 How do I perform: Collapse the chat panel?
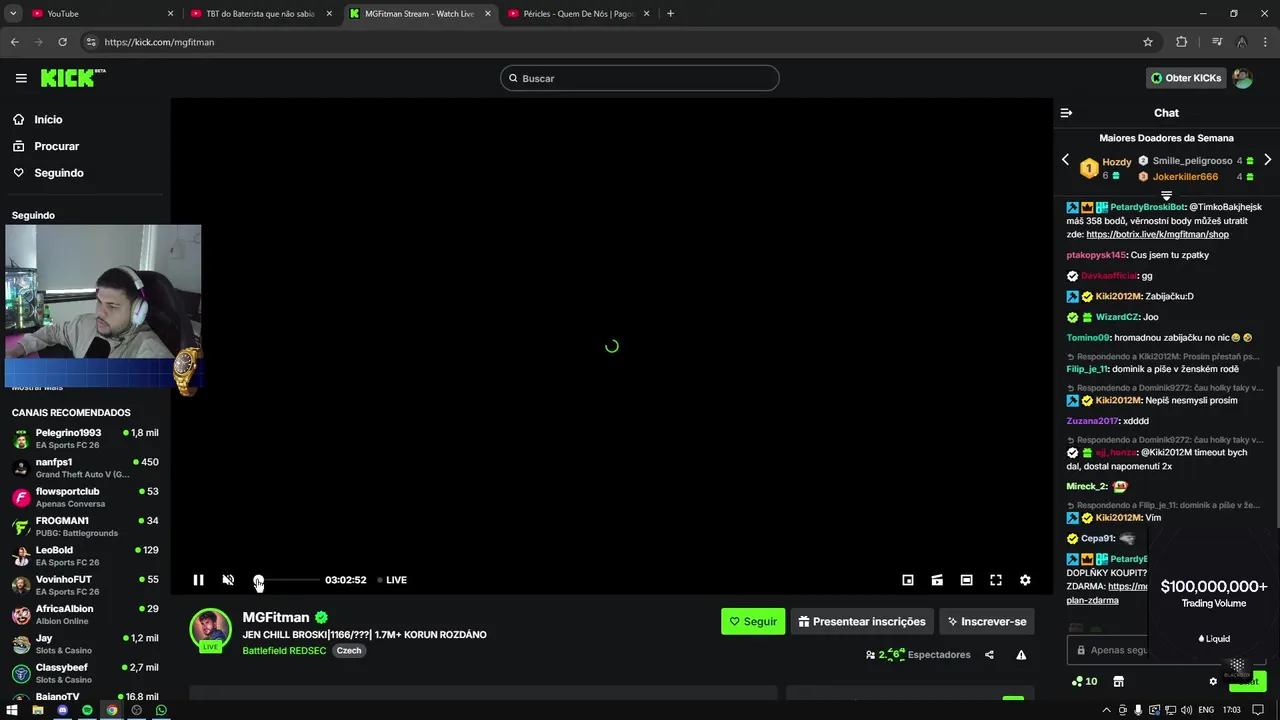click(x=1066, y=113)
